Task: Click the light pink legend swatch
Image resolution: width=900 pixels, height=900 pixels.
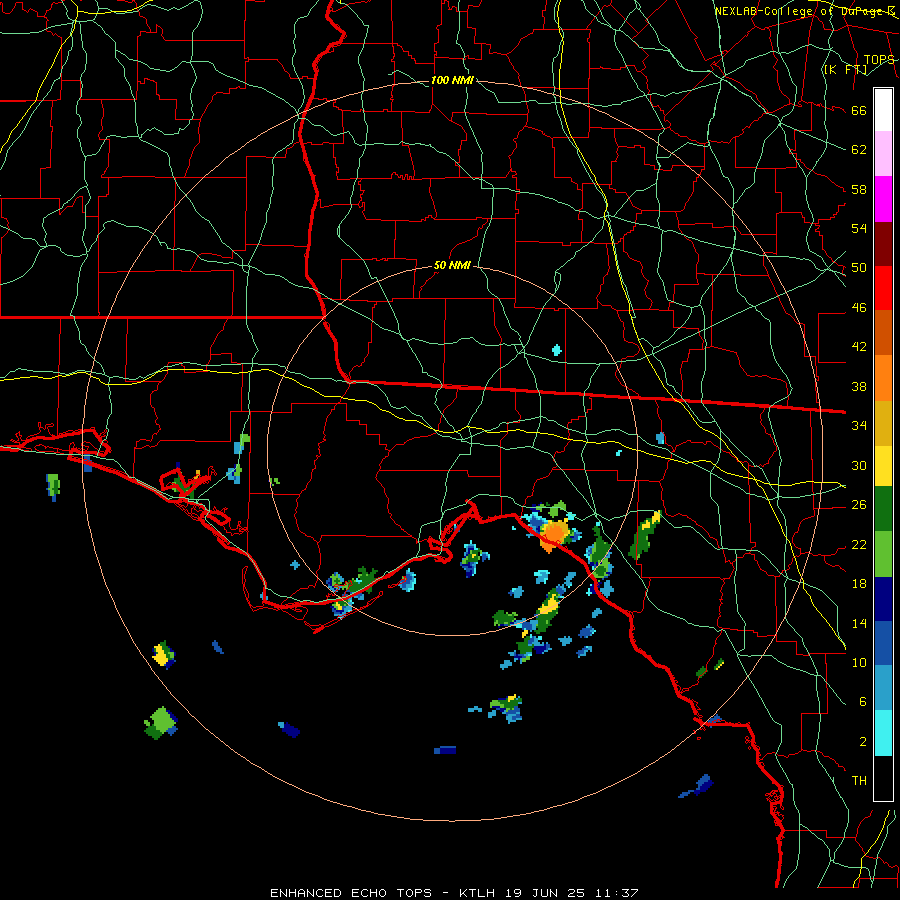Action: click(x=883, y=154)
